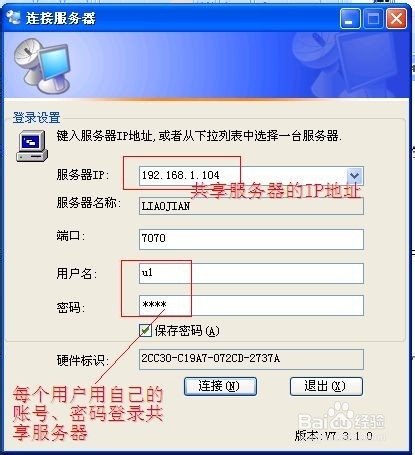Focus the 密码 password field

(251, 305)
